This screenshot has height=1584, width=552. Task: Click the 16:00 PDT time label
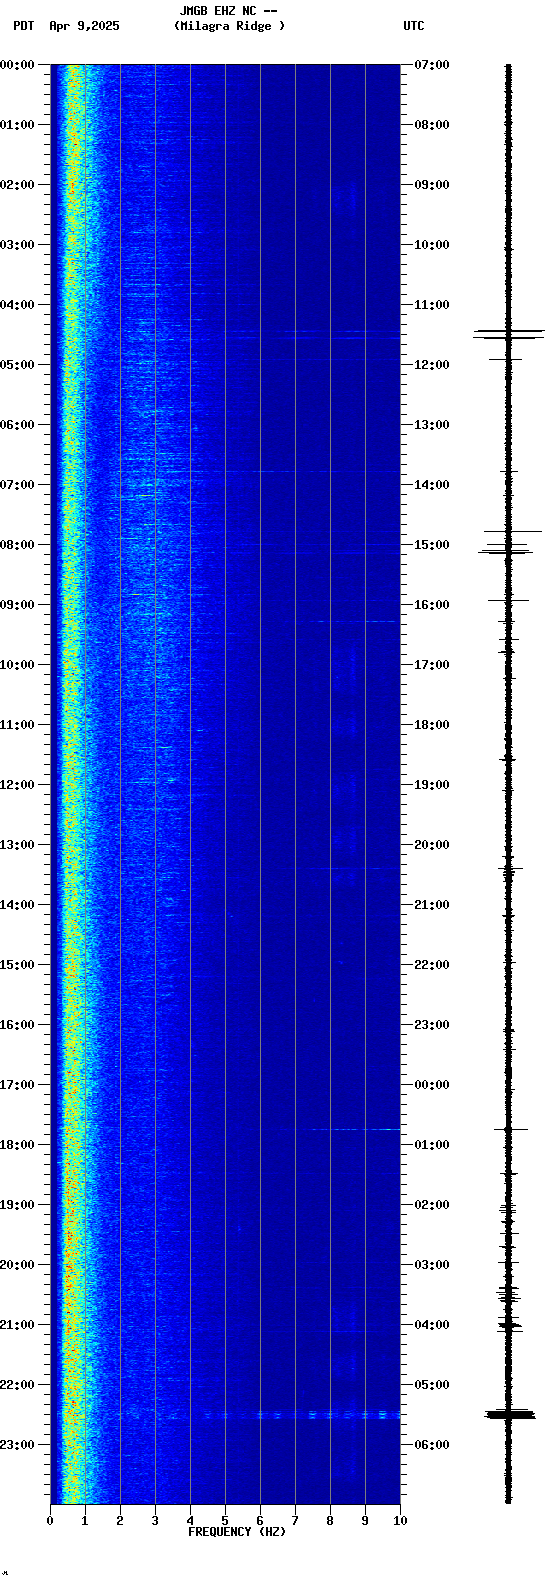pos(18,1025)
